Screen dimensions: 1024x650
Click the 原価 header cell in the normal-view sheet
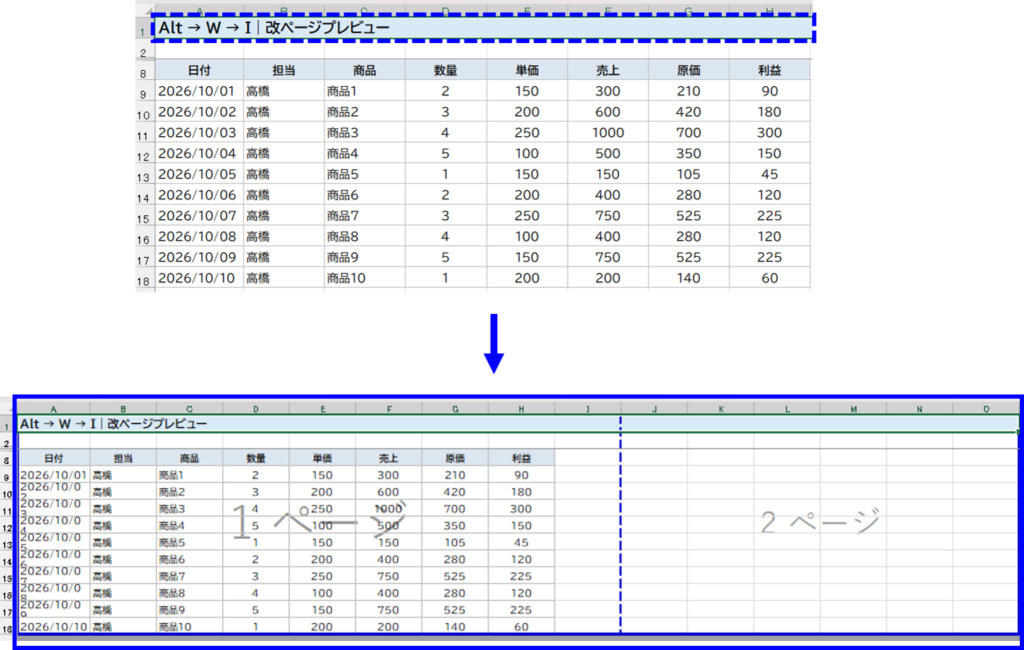[688, 71]
